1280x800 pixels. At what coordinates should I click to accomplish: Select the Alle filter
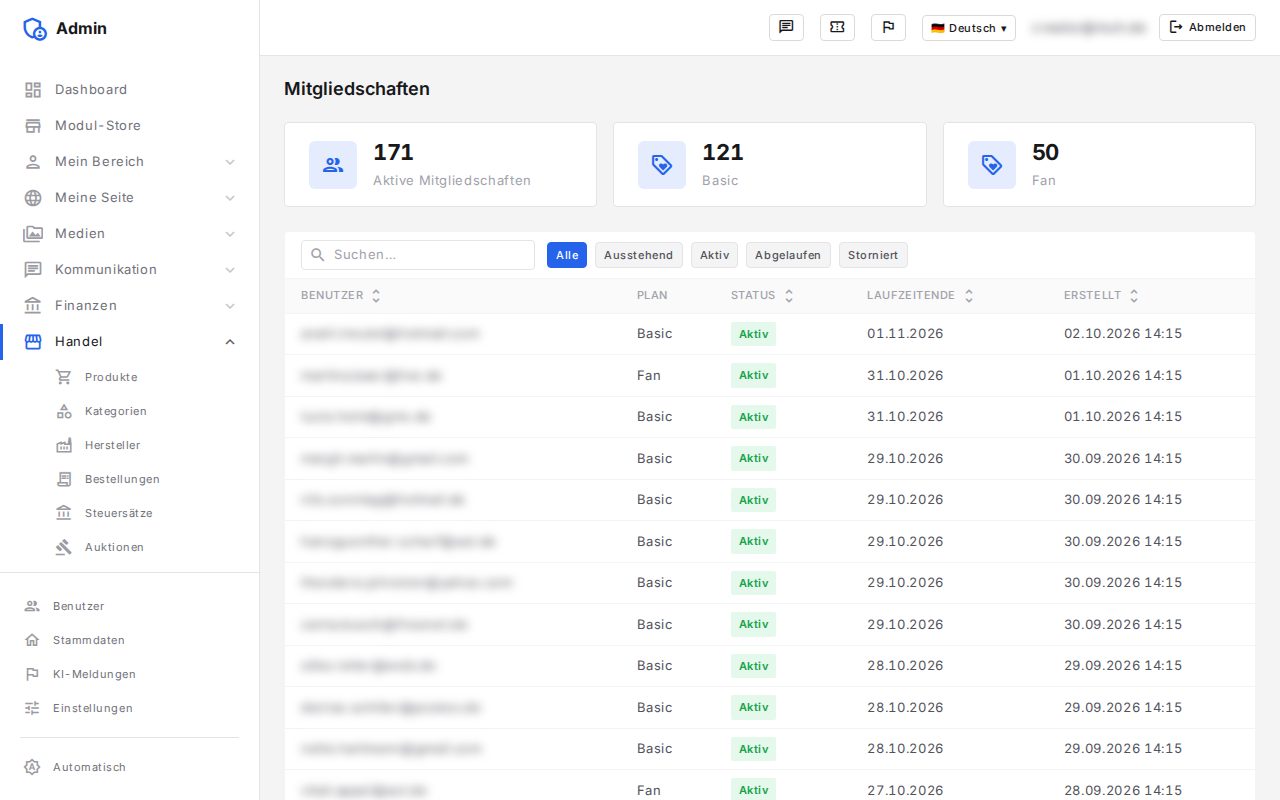point(567,255)
